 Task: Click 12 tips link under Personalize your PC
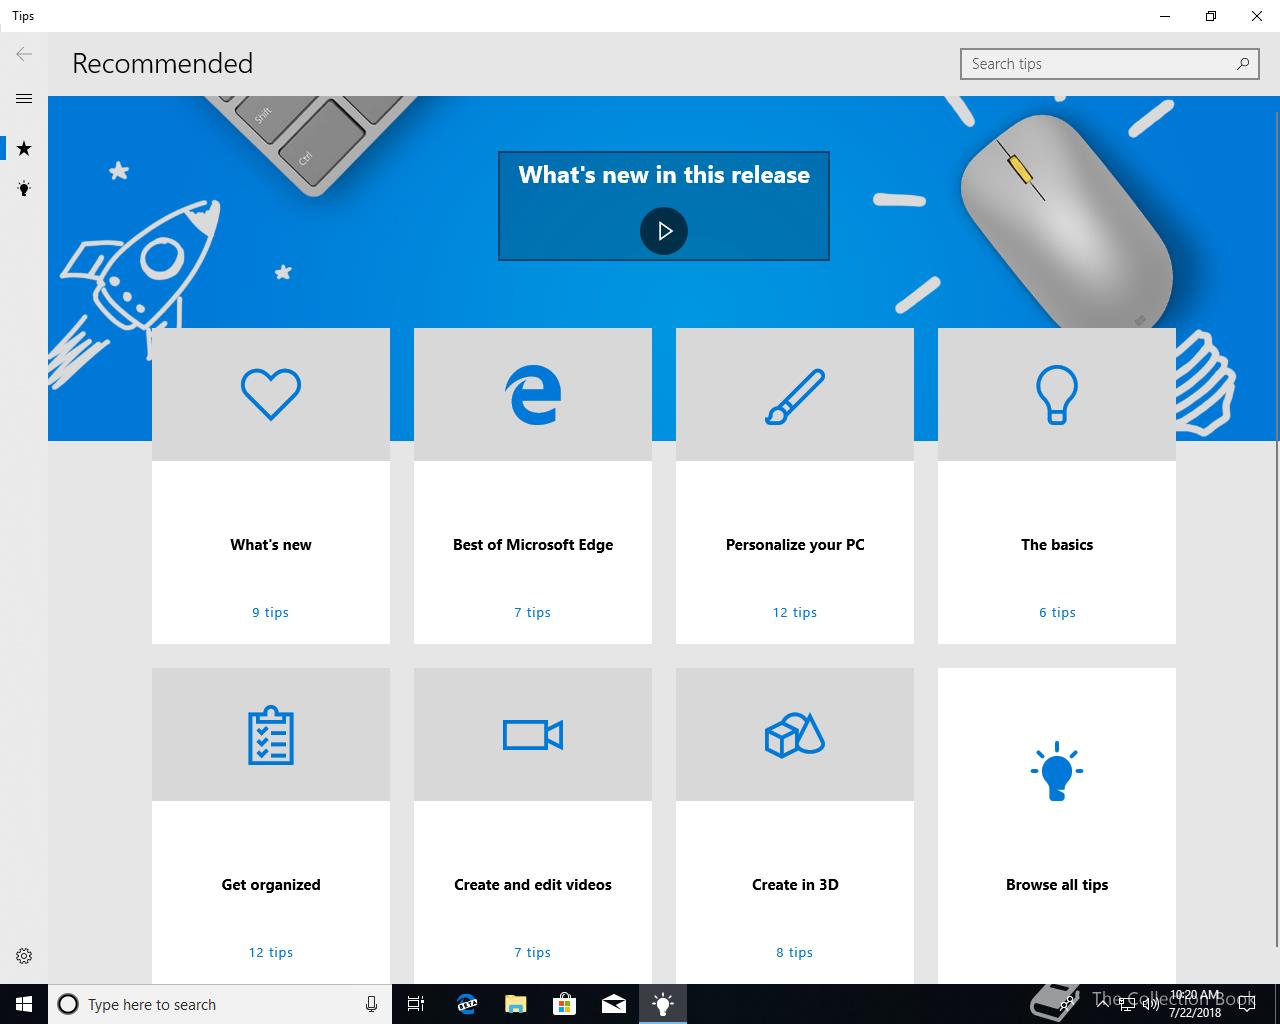click(794, 613)
